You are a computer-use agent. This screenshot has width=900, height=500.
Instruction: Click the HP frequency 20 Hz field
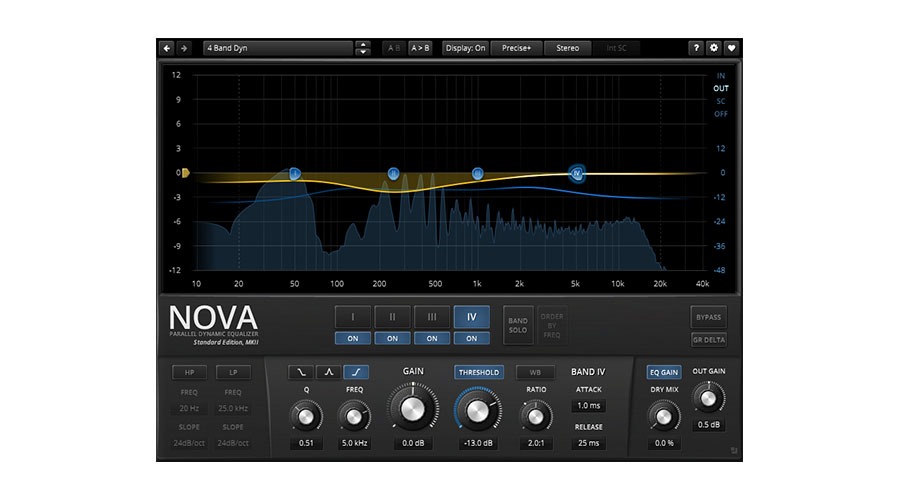click(x=189, y=409)
